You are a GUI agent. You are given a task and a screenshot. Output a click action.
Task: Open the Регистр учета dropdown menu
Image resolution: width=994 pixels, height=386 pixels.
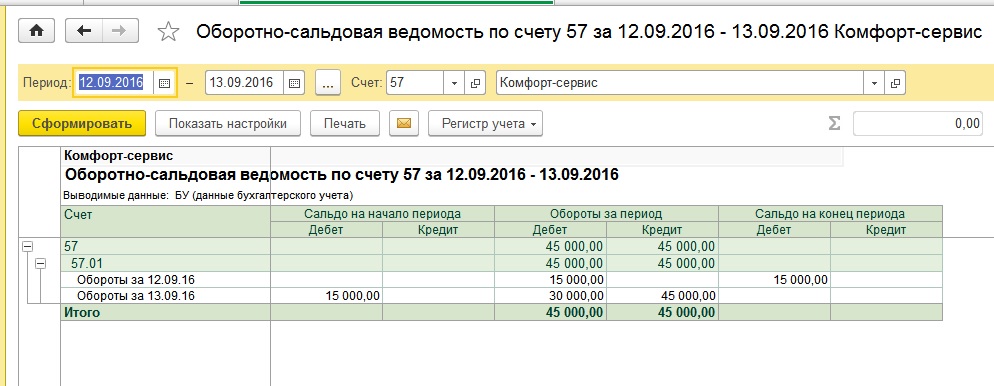coord(485,123)
